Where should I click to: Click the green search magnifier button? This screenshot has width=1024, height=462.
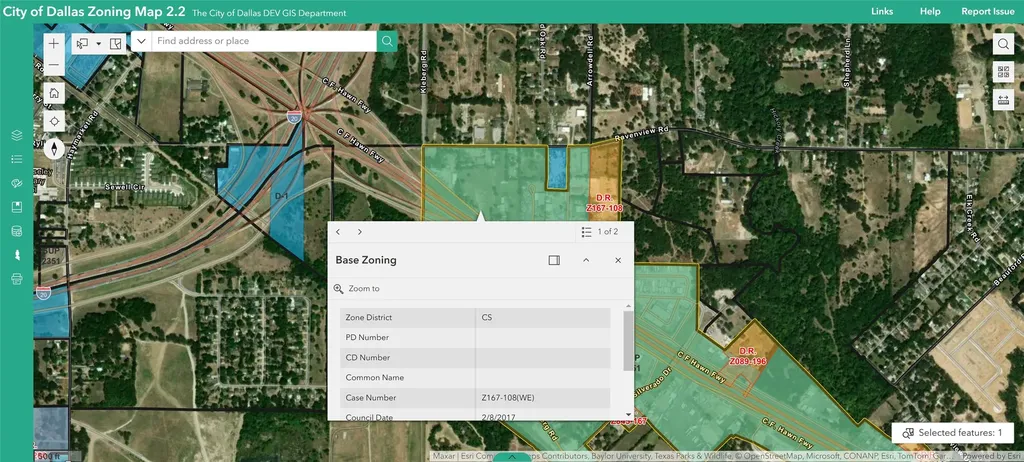[387, 41]
